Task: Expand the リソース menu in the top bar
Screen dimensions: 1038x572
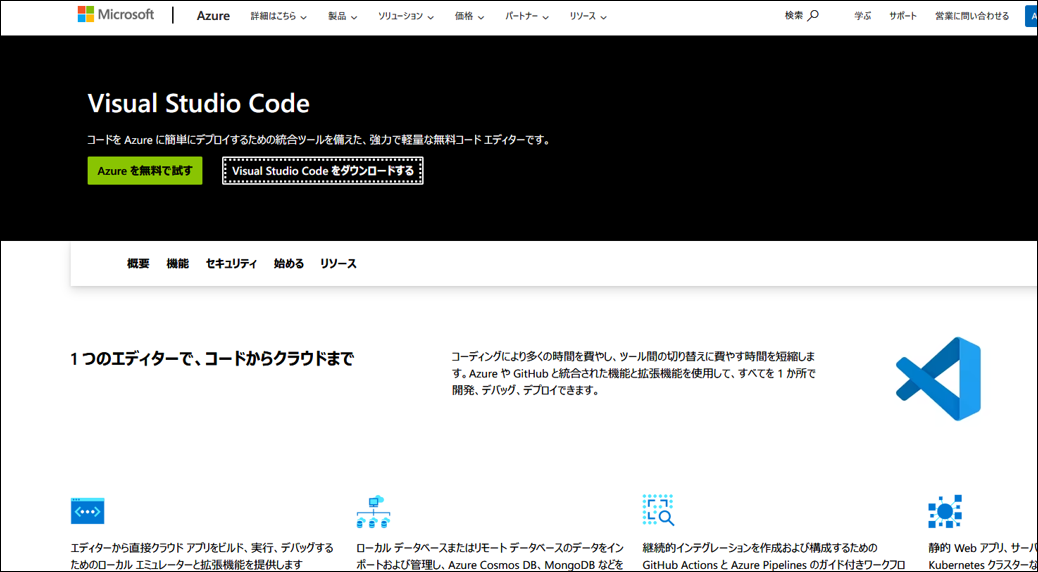Action: (588, 17)
